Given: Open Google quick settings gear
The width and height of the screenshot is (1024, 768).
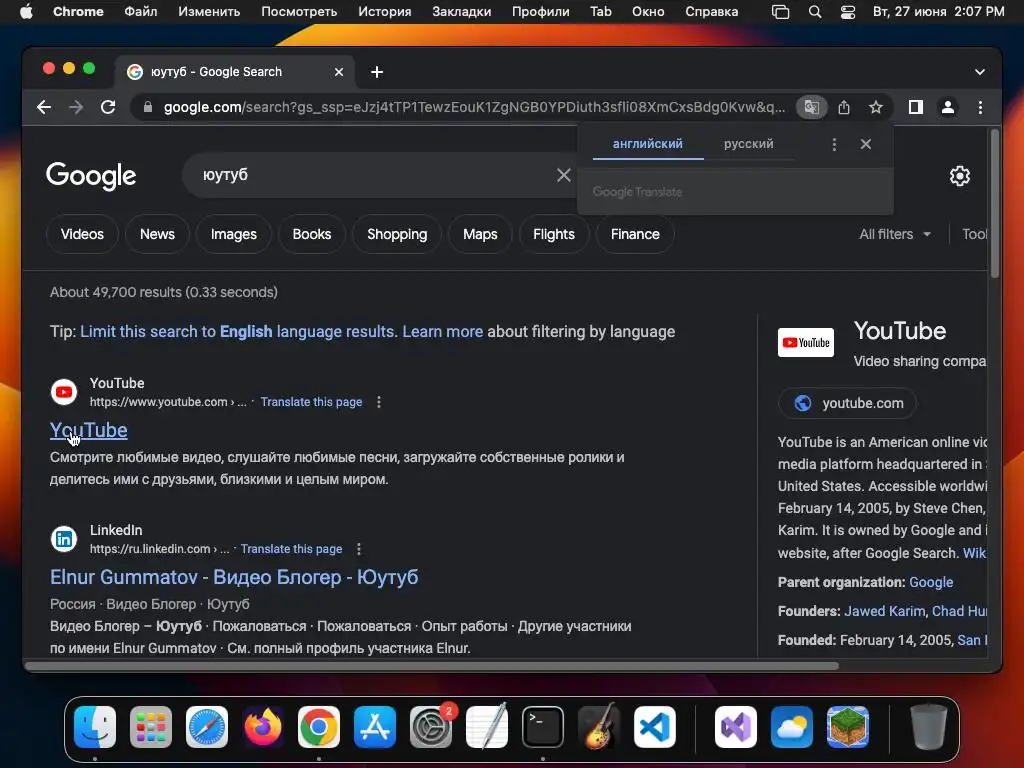Looking at the screenshot, I should [959, 176].
